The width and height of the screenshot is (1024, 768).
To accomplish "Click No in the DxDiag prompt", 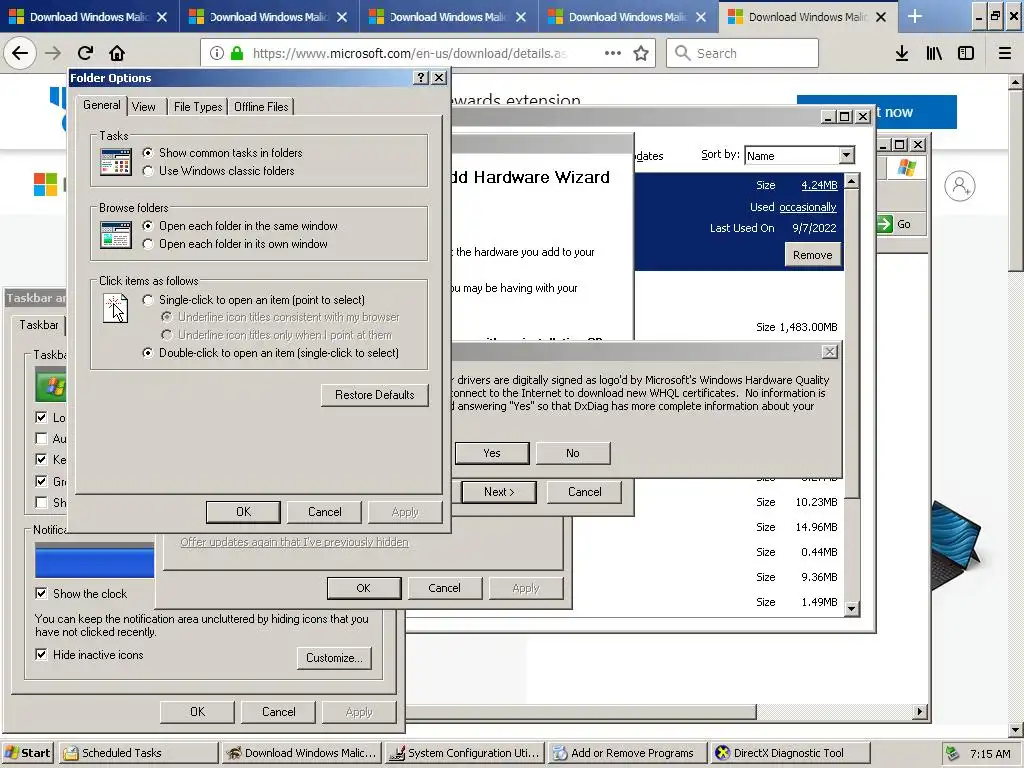I will coord(573,453).
